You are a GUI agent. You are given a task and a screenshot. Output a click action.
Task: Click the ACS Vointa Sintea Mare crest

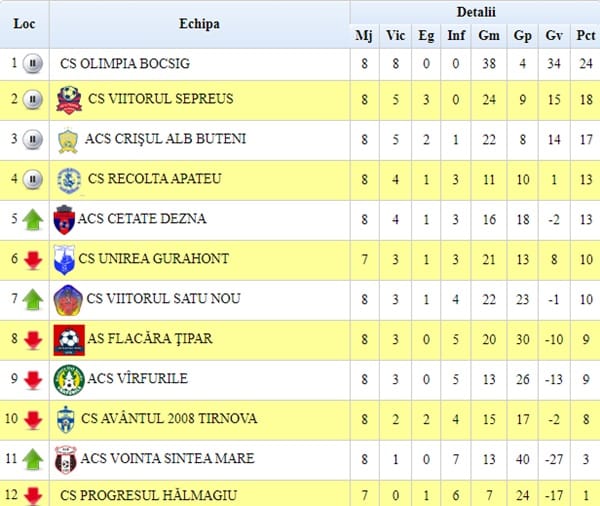65,460
